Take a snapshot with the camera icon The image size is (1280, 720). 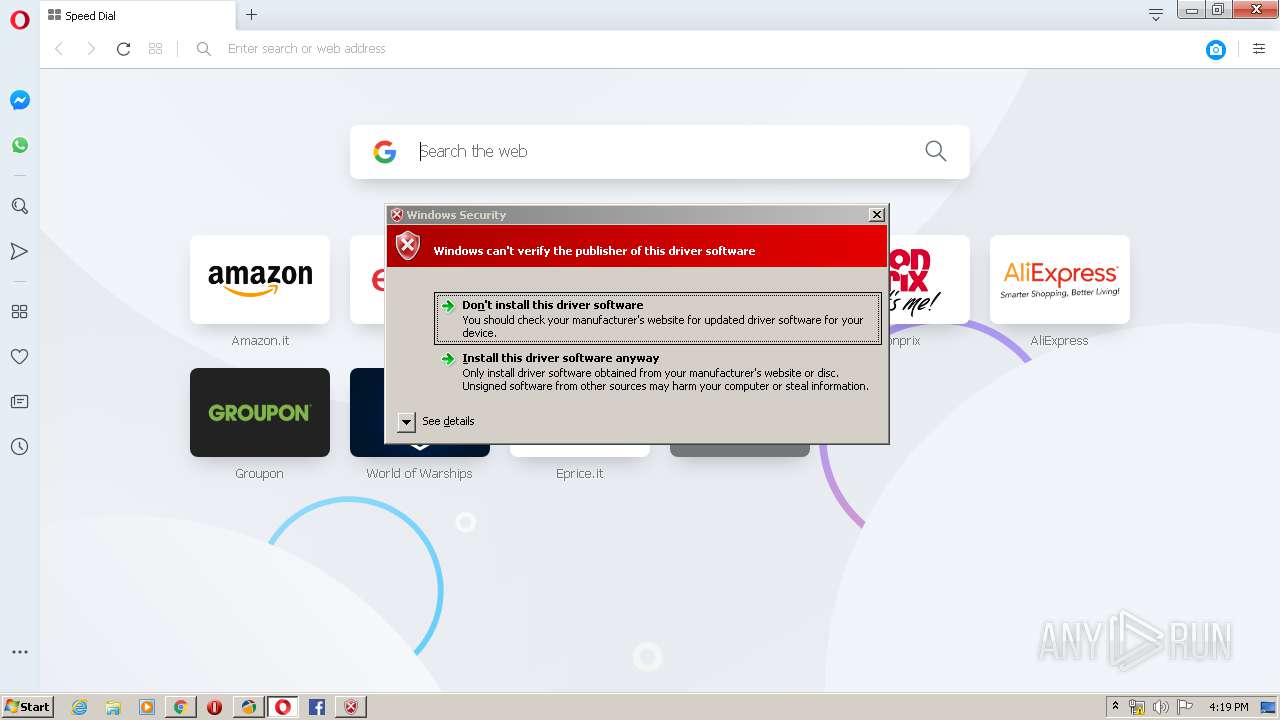click(x=1216, y=49)
